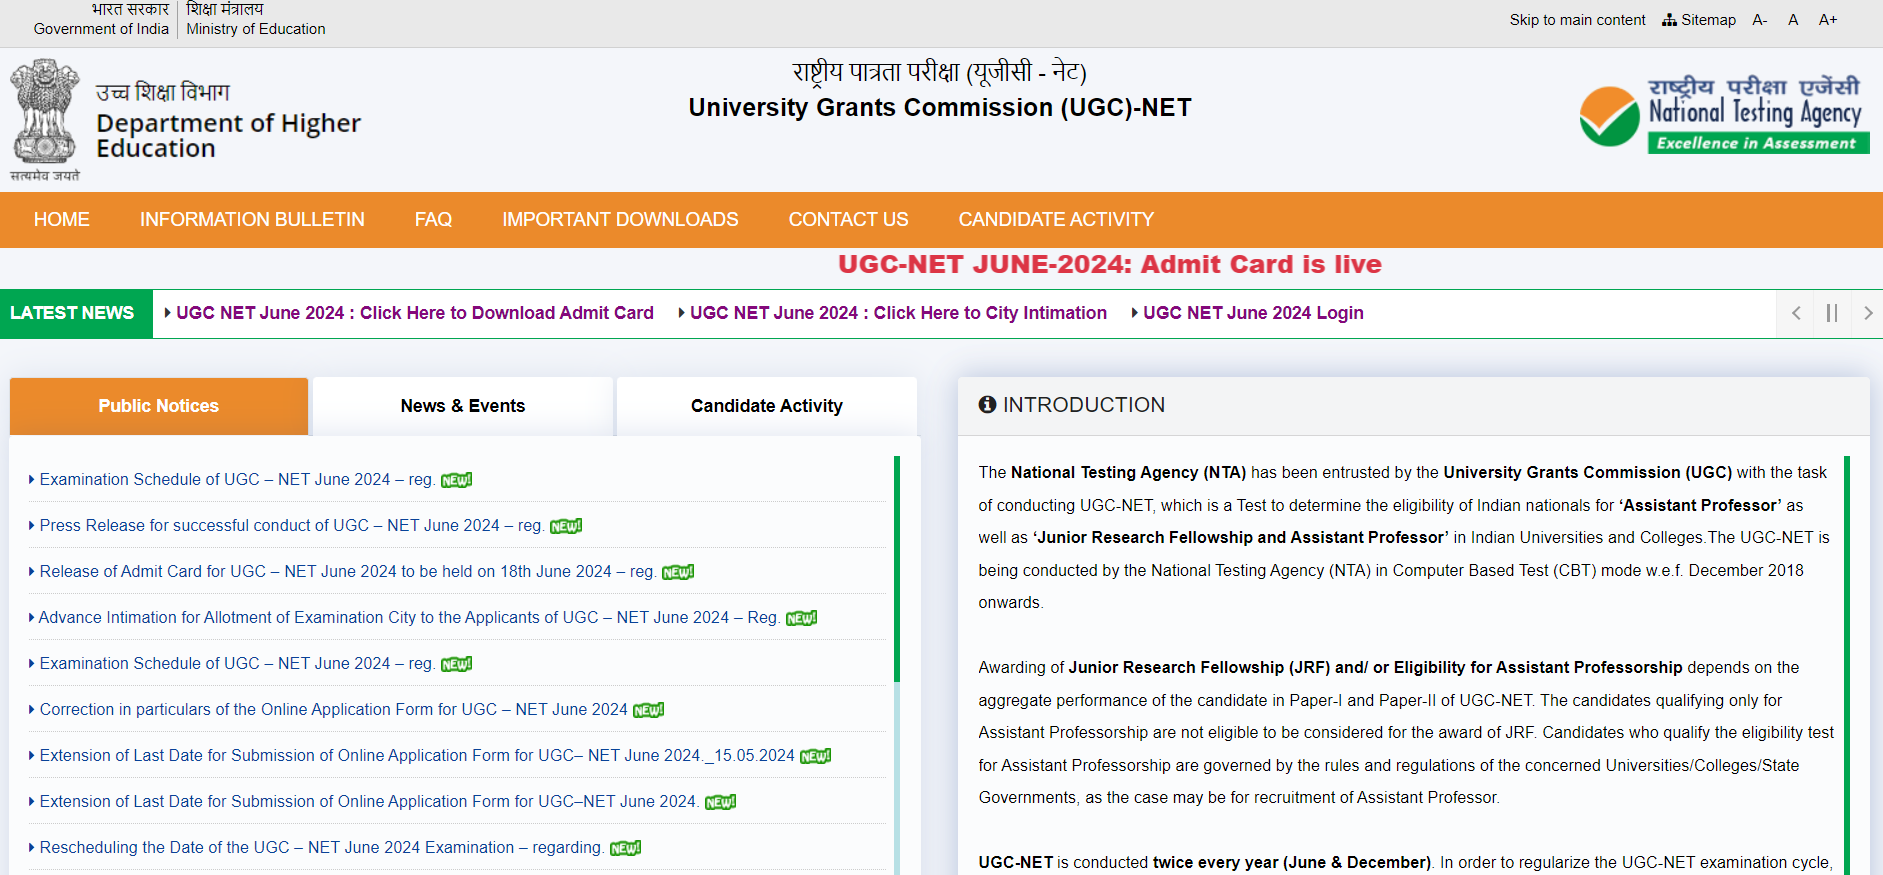Click Department of Higher Education heading
The image size is (1883, 875).
228,135
